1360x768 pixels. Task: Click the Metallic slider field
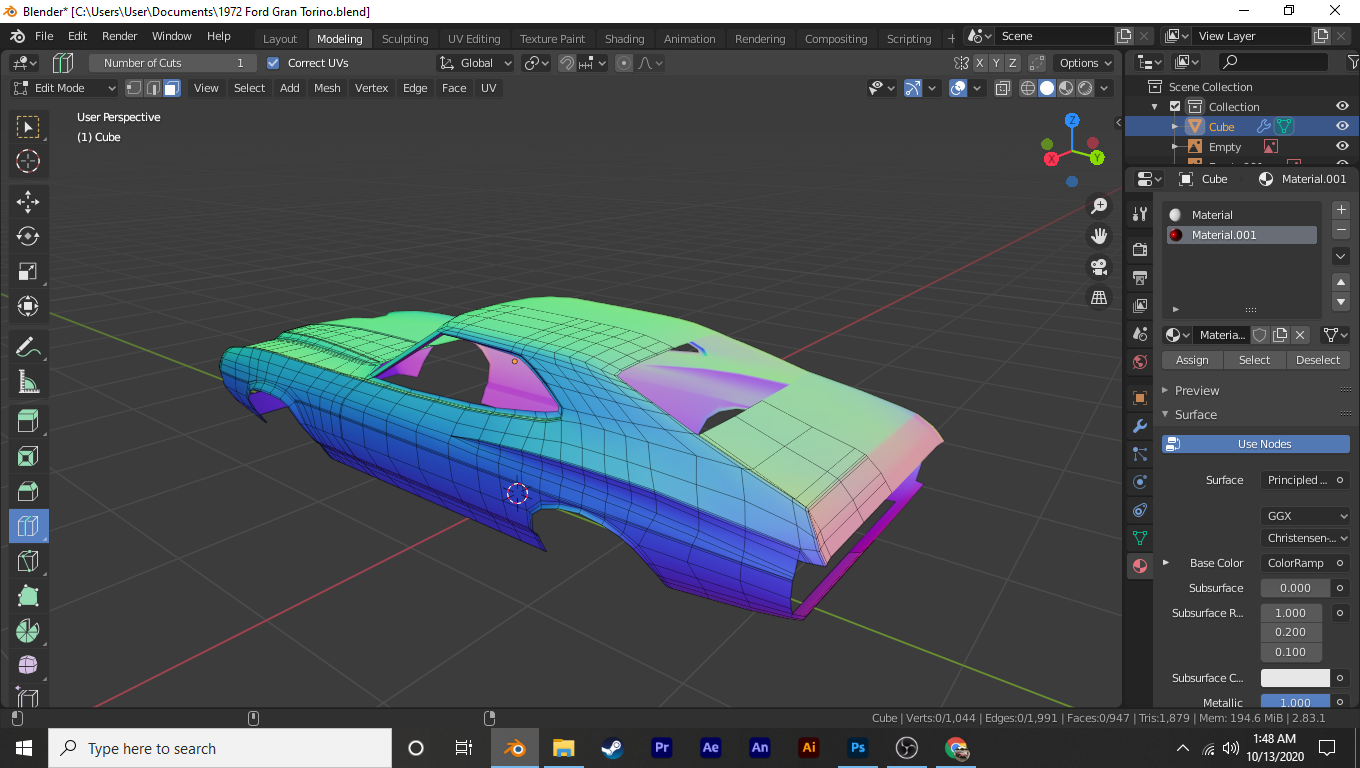(1294, 703)
